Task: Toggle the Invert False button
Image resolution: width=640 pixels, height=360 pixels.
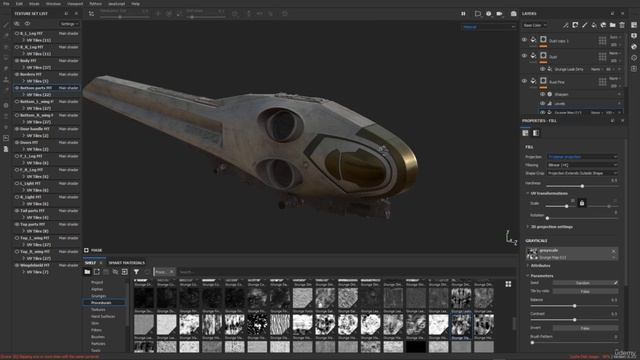Action: [585, 328]
